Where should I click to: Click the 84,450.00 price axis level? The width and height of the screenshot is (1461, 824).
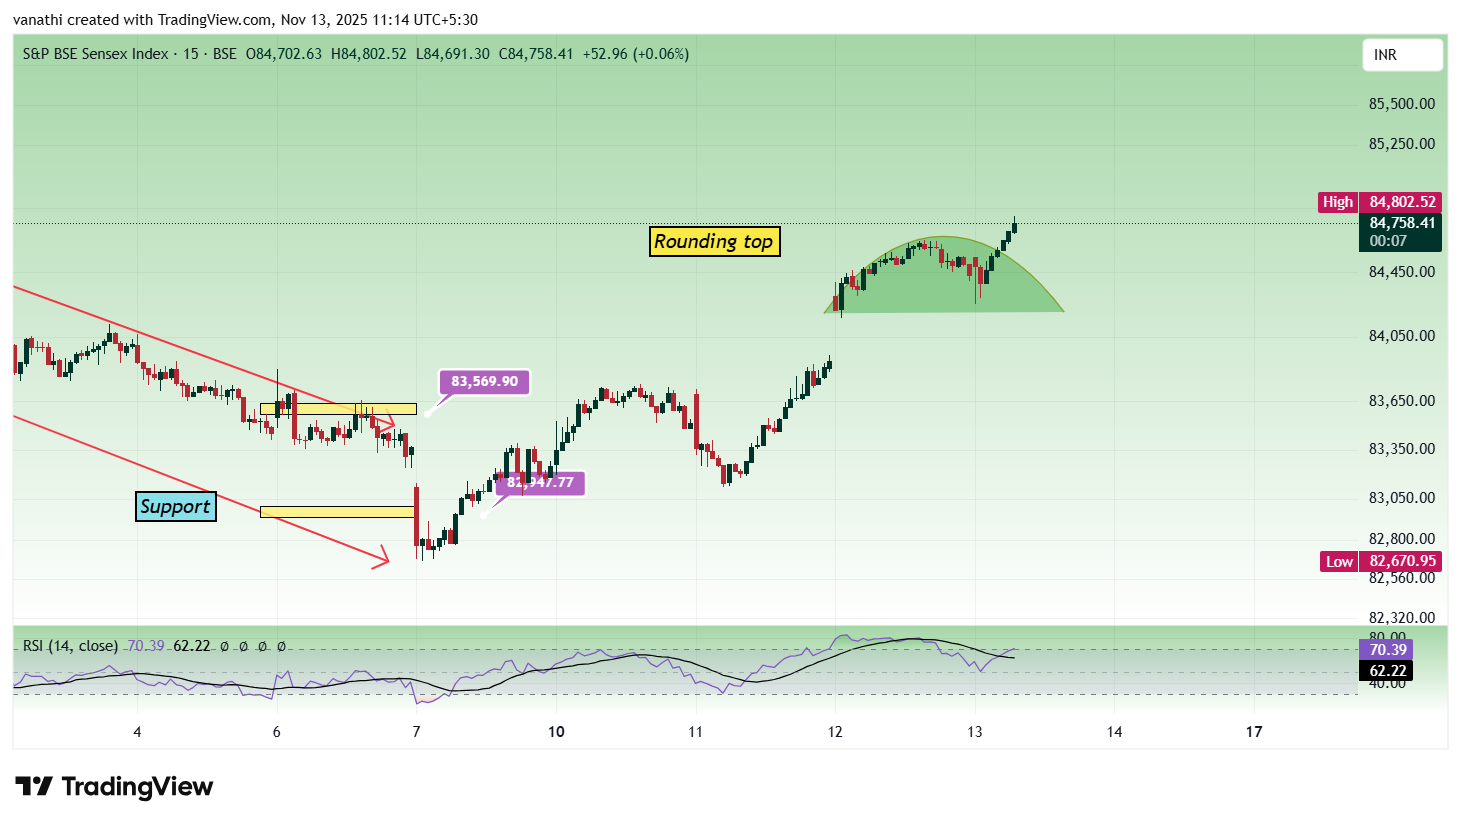click(x=1402, y=272)
